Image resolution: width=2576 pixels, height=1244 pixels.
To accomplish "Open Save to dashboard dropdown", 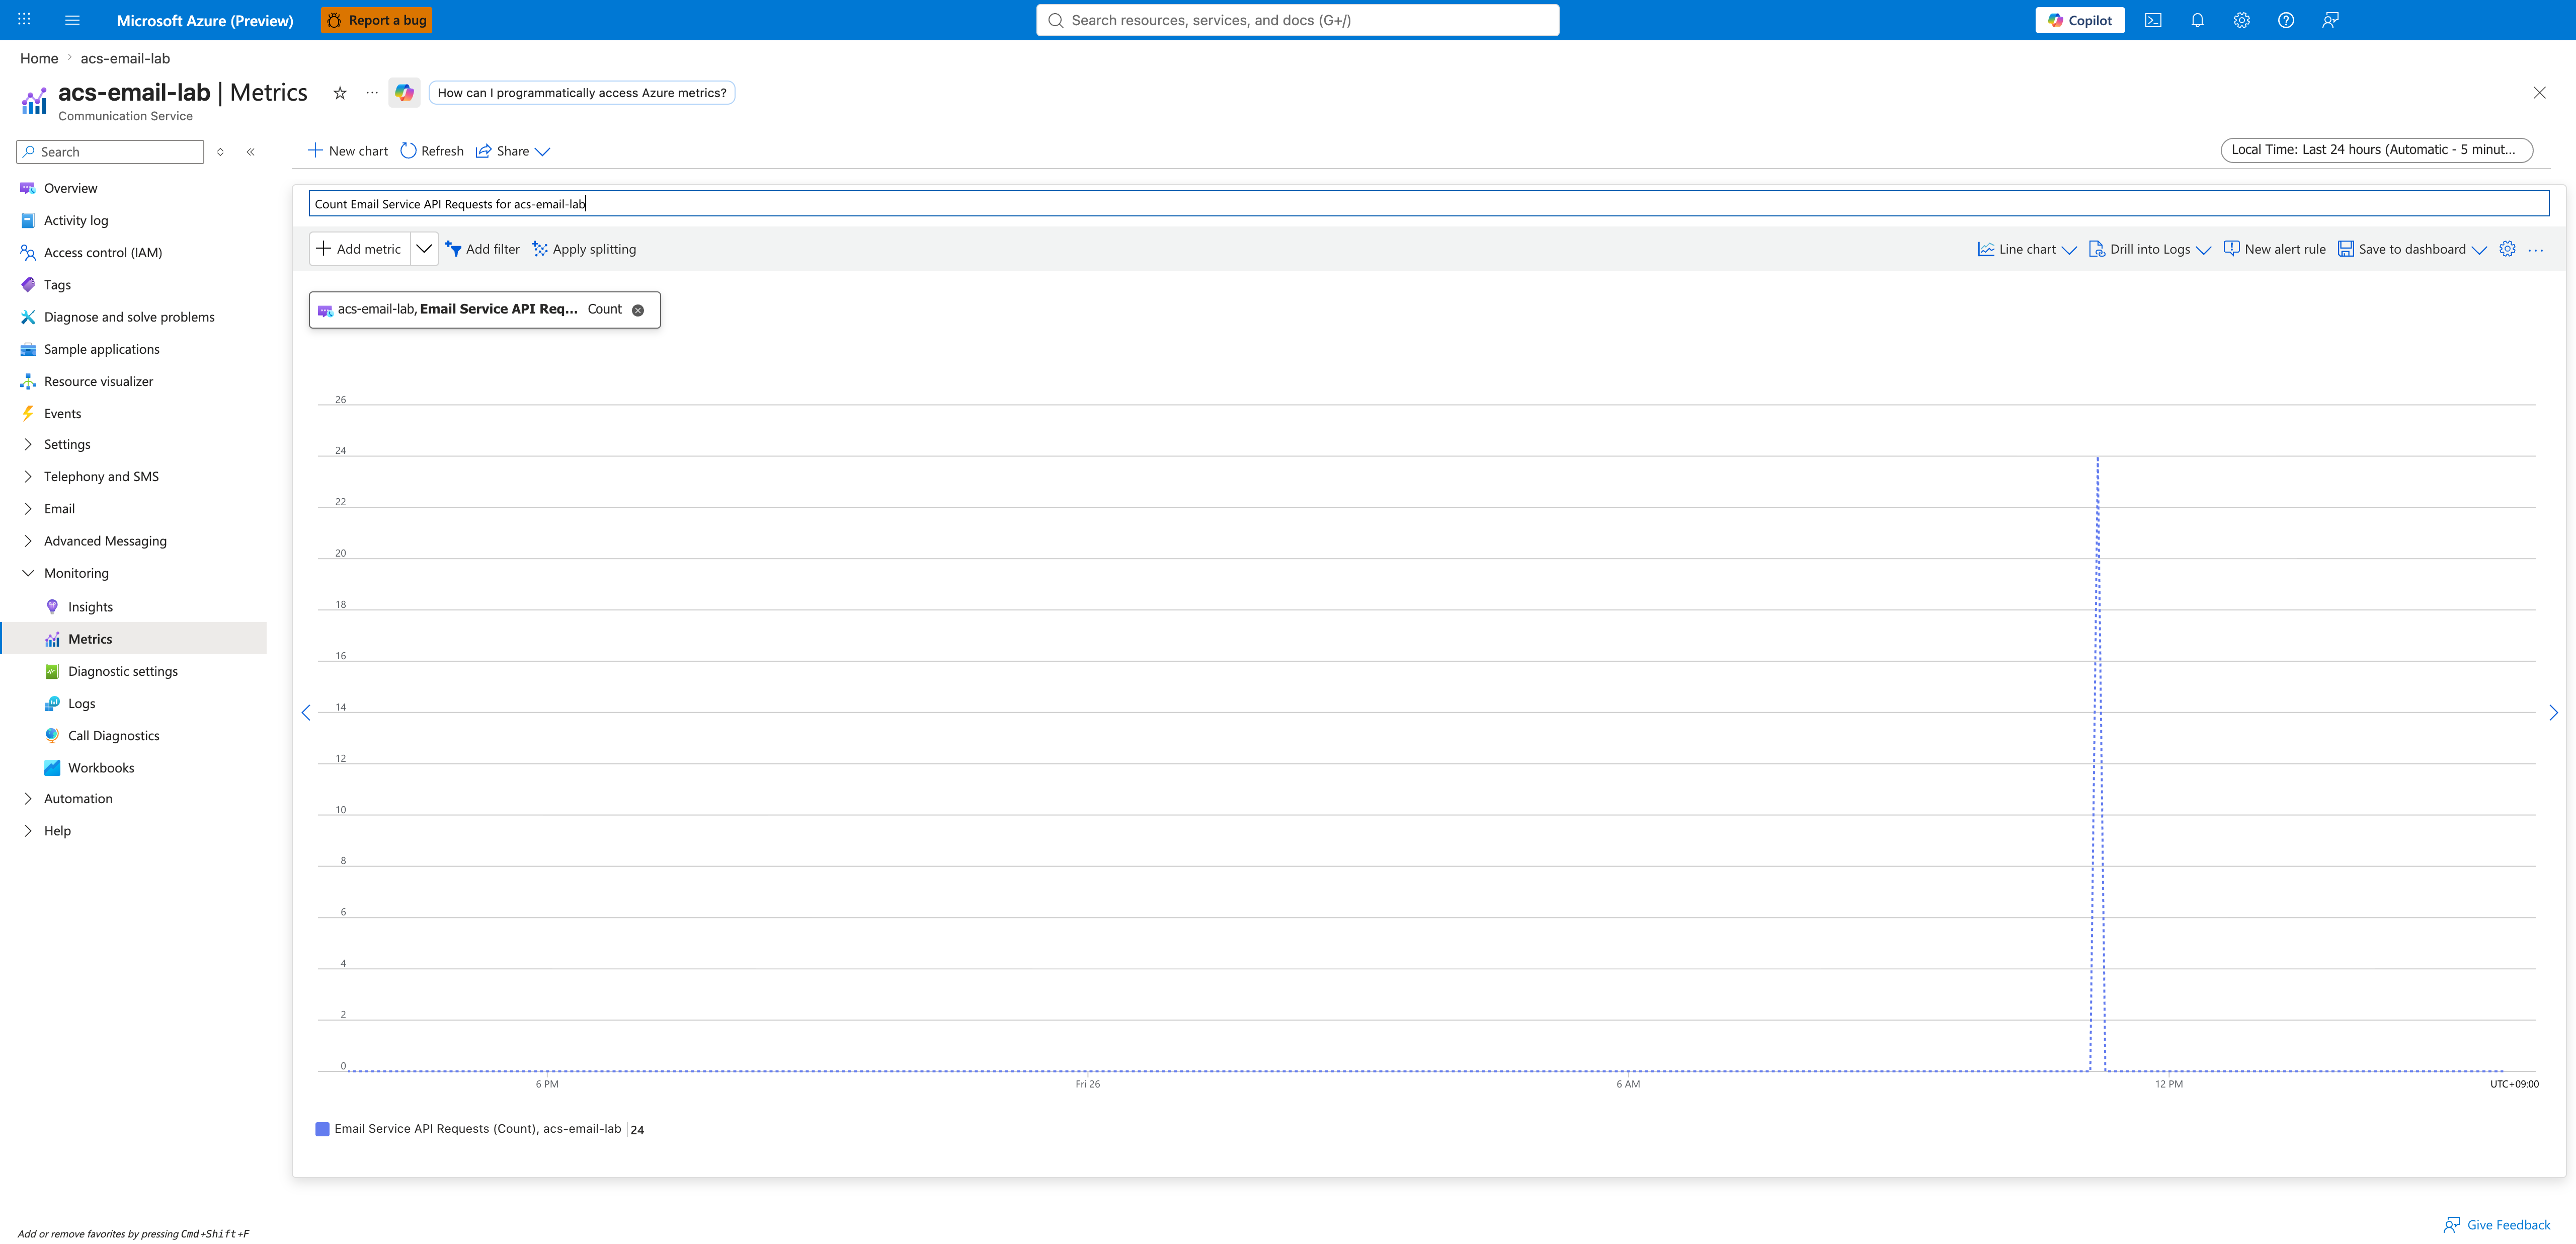I will [x=2411, y=249].
